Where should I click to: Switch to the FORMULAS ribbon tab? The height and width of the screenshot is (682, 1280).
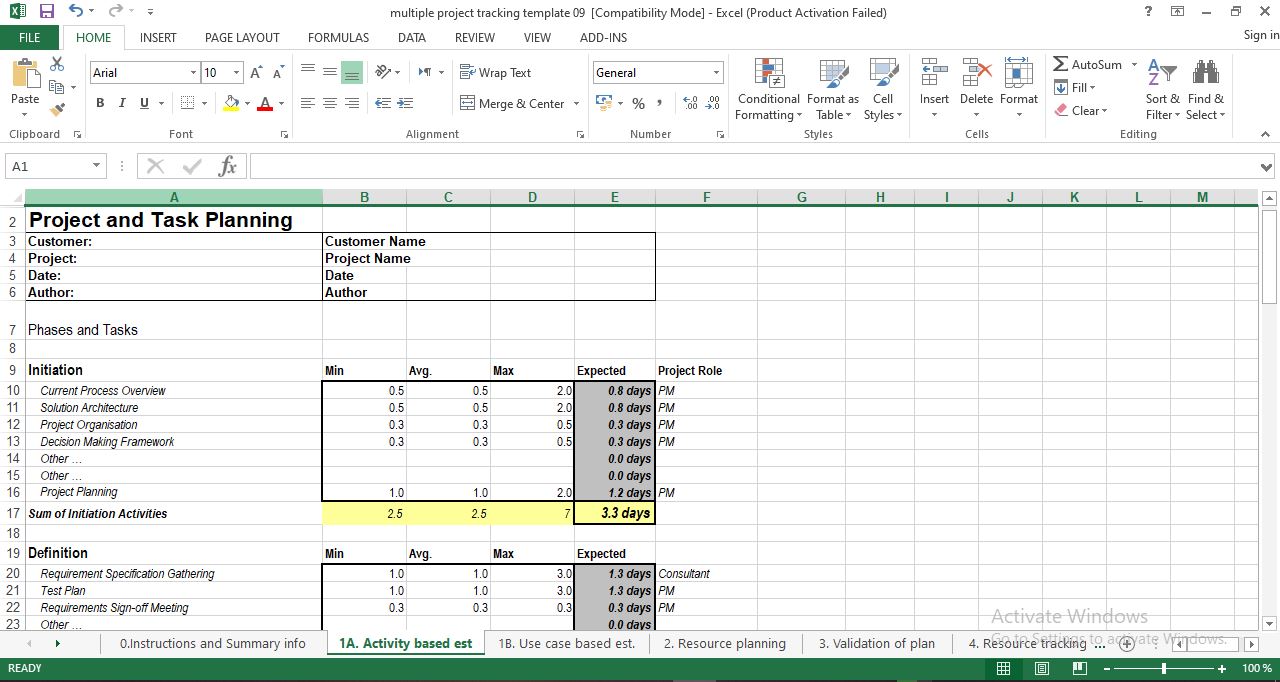(338, 37)
